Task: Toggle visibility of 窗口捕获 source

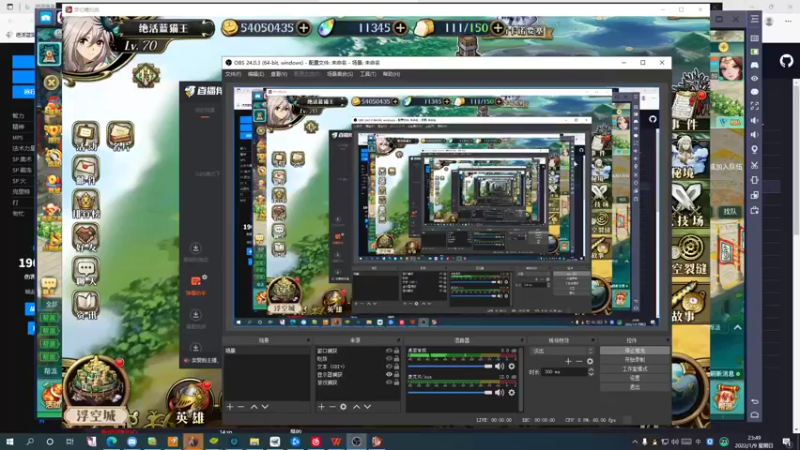Action: [389, 351]
